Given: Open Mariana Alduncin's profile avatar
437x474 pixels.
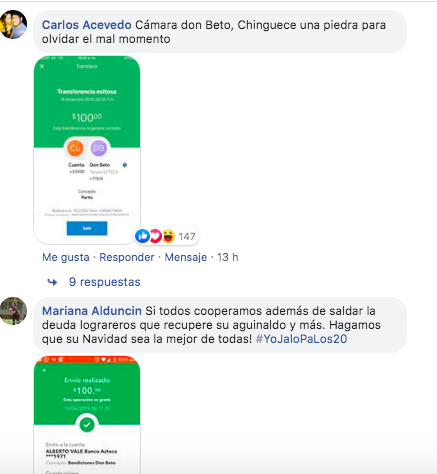Looking at the screenshot, I should coord(13,311).
